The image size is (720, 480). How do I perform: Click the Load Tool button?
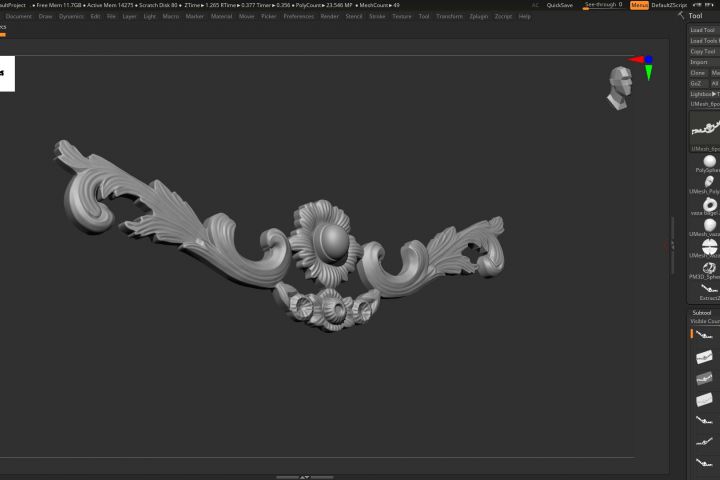tap(703, 30)
